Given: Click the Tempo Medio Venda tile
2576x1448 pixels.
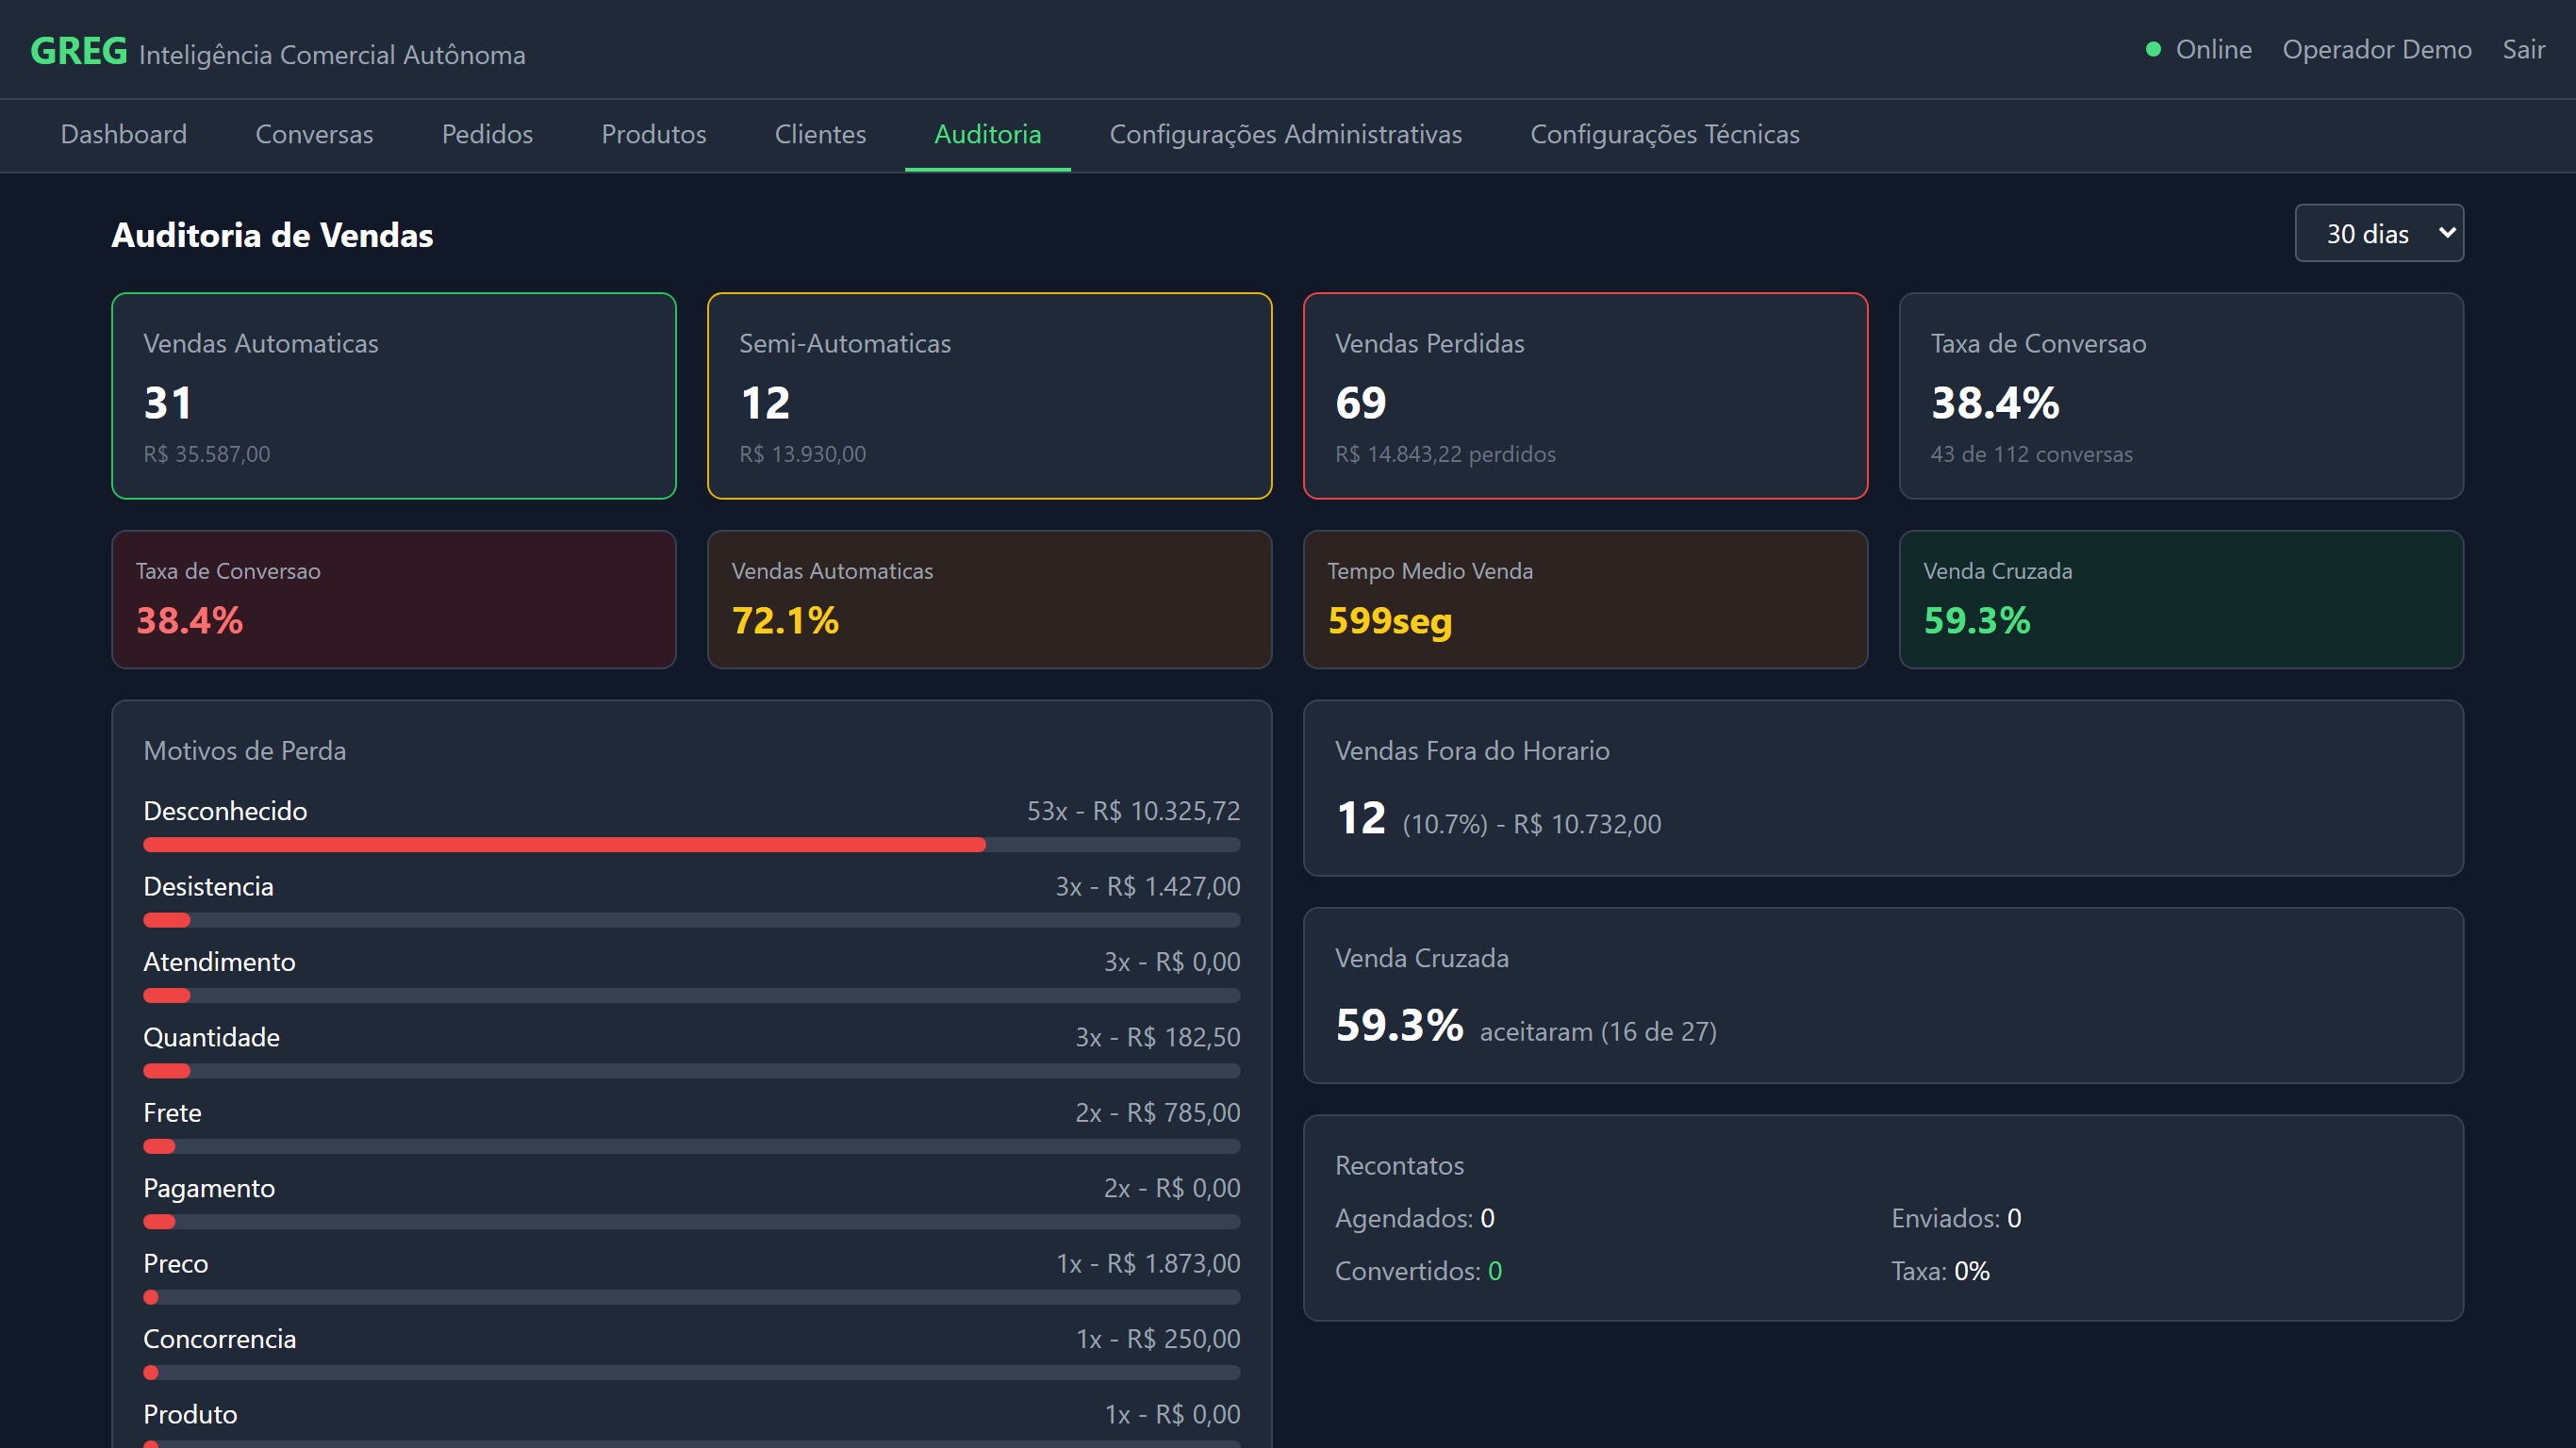Looking at the screenshot, I should [1585, 599].
